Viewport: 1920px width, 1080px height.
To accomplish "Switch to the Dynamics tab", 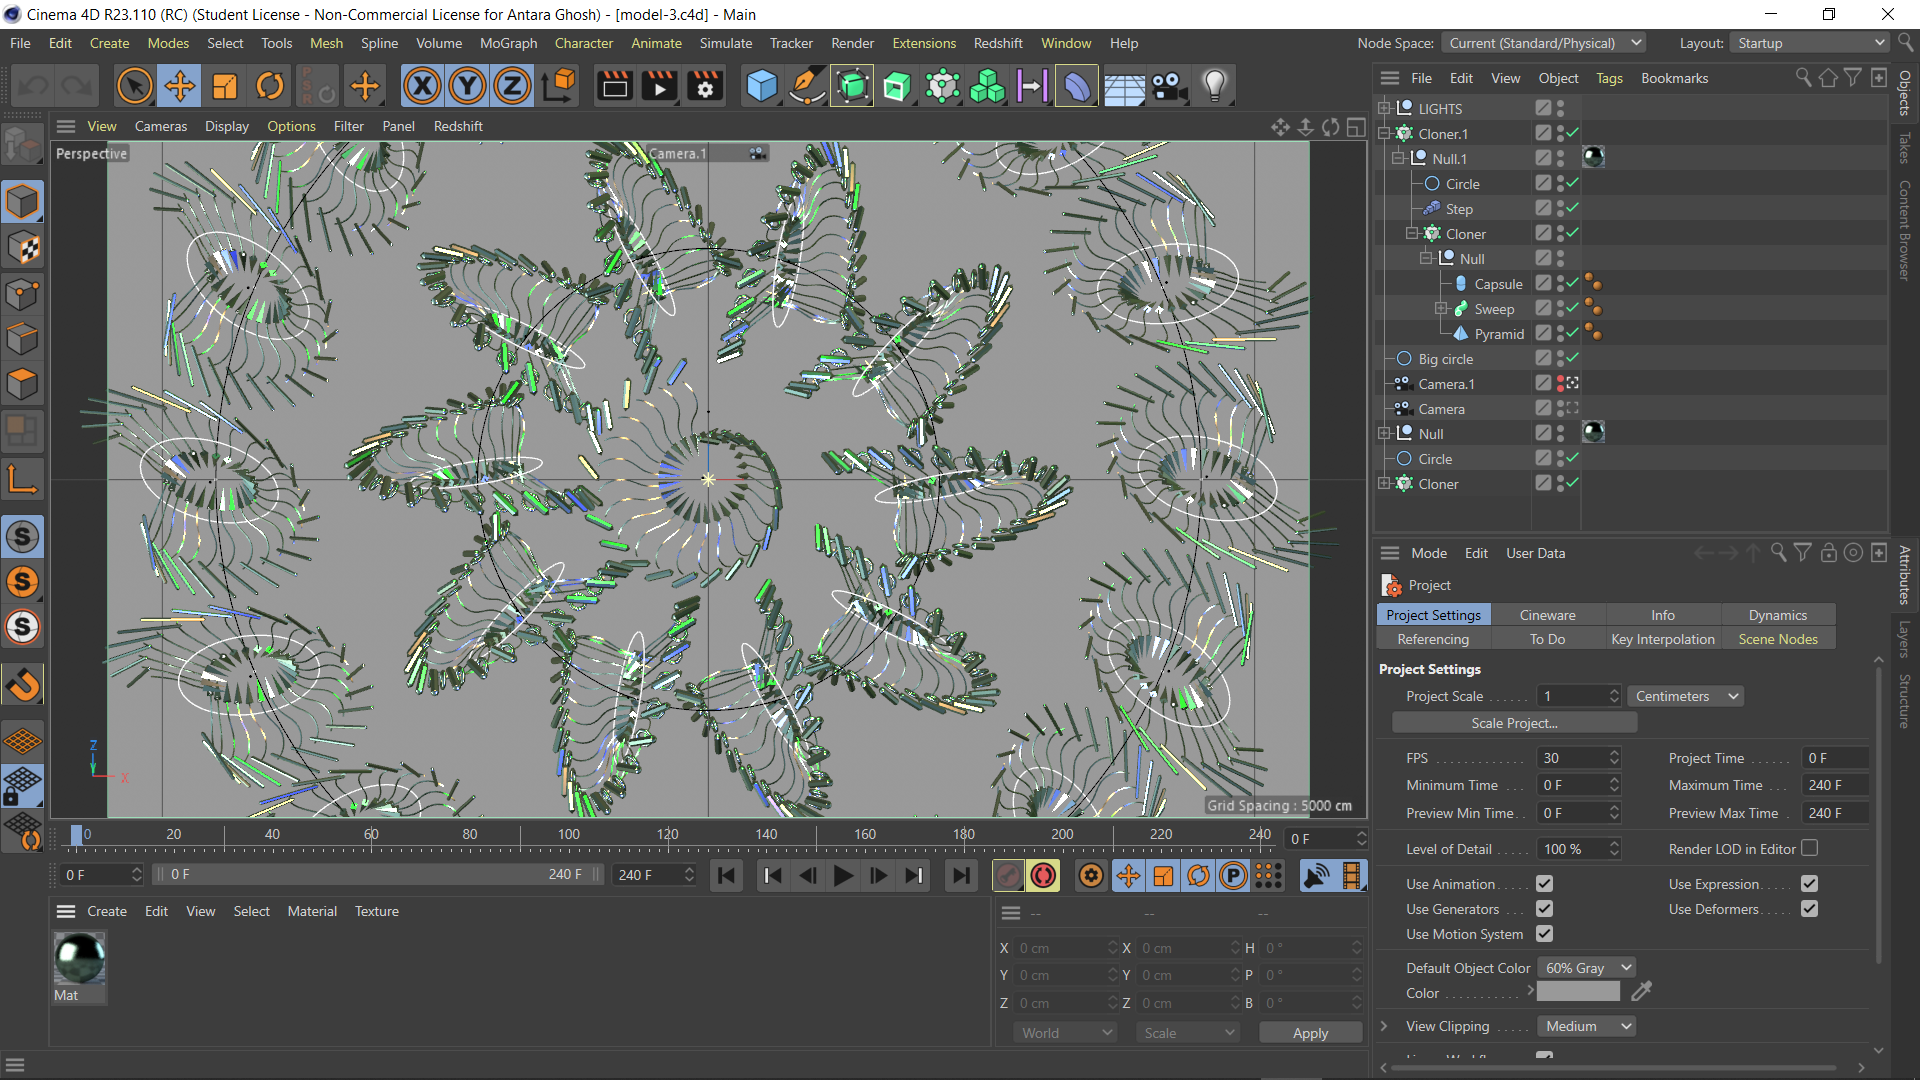I will (x=1777, y=615).
